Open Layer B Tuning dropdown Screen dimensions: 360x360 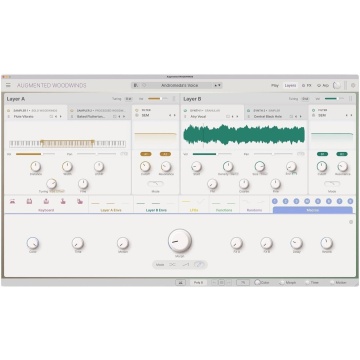click(x=305, y=99)
